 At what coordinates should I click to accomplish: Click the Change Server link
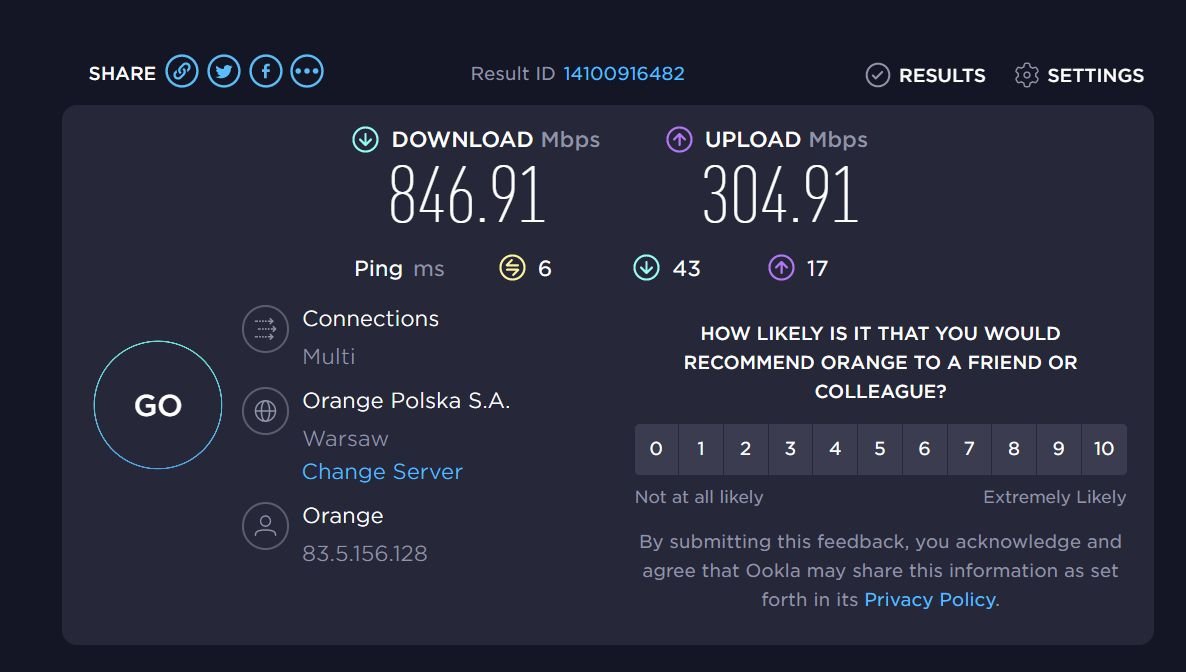tap(382, 471)
